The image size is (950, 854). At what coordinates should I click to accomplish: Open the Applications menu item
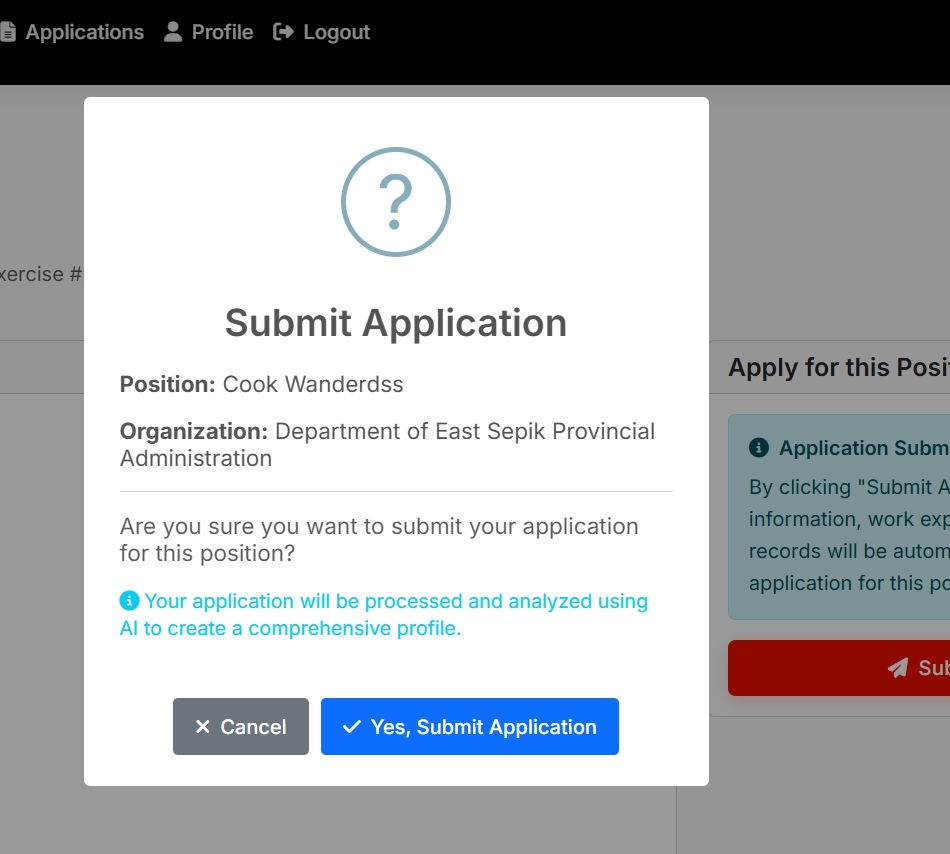point(85,31)
